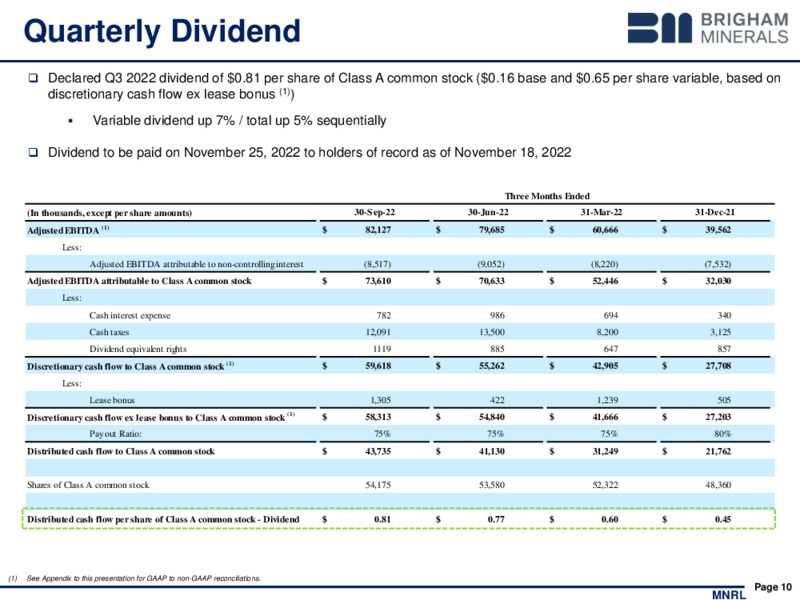Click dividend per share value 0.81

[382, 519]
